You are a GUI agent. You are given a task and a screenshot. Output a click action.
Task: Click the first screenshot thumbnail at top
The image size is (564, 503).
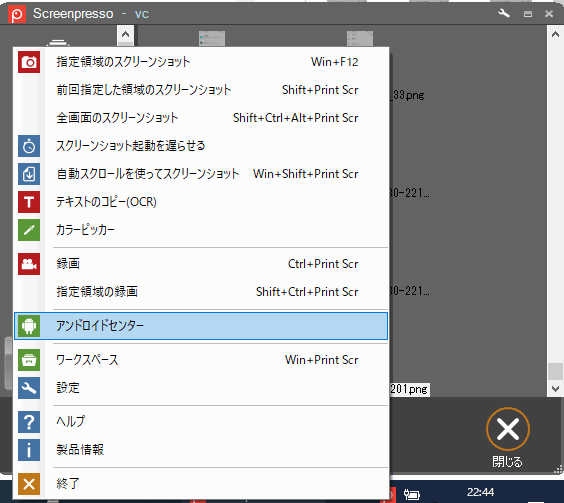[212, 38]
